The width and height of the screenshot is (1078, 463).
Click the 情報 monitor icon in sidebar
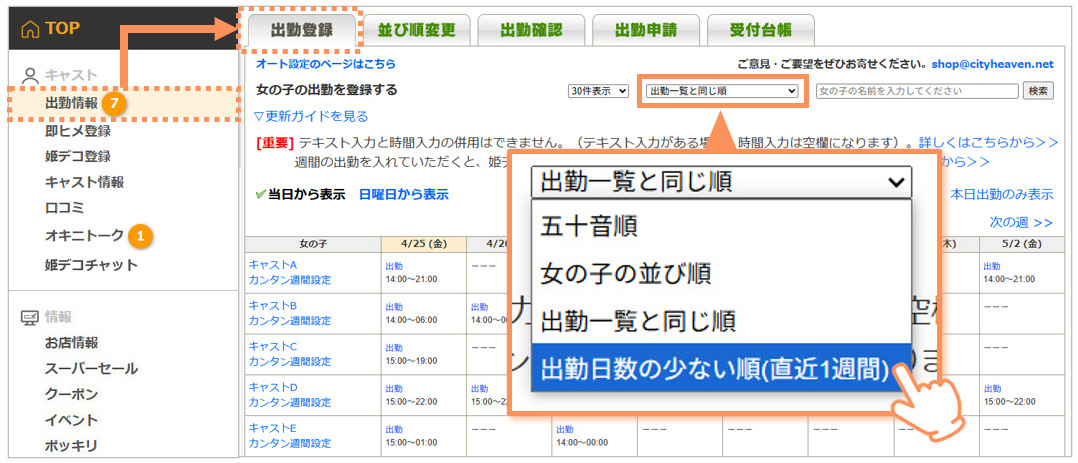click(30, 317)
